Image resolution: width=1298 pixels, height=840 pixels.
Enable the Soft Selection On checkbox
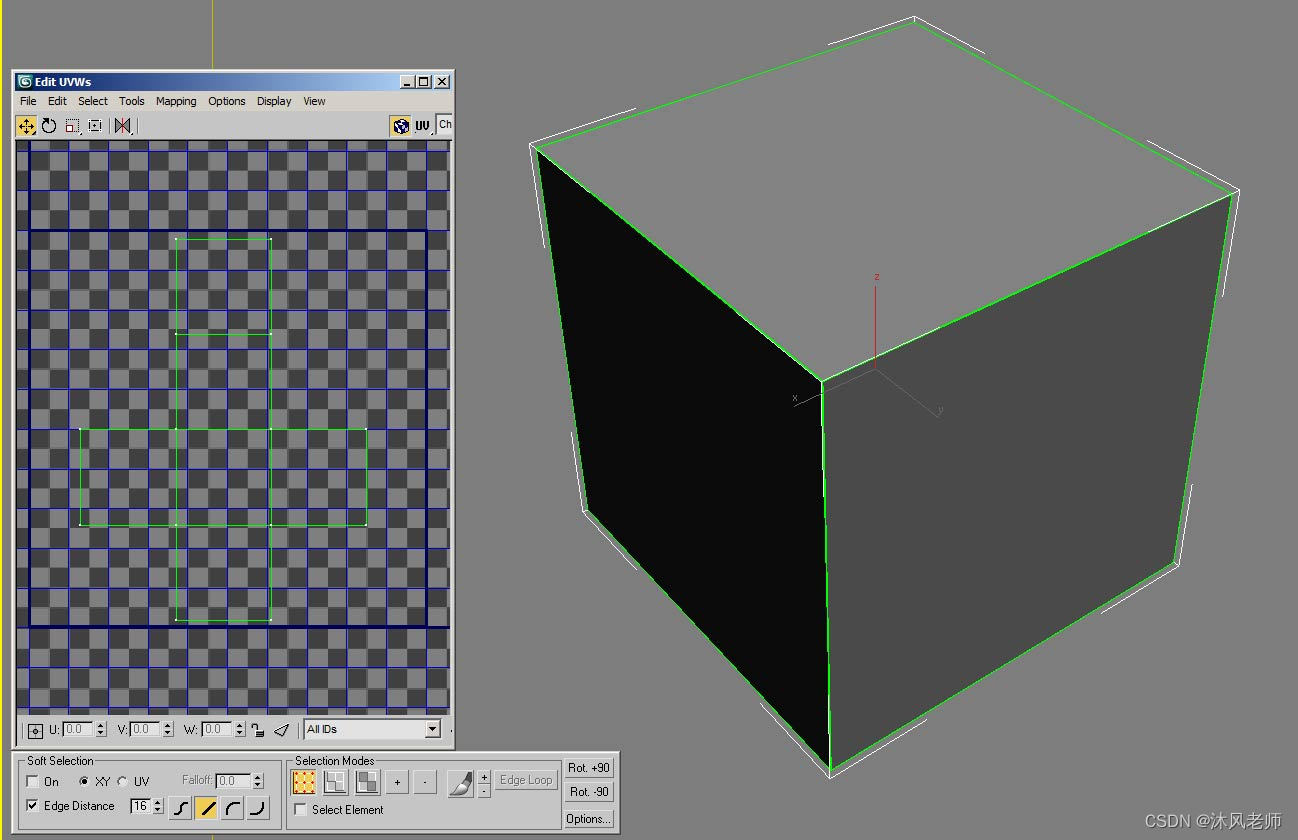(32, 781)
